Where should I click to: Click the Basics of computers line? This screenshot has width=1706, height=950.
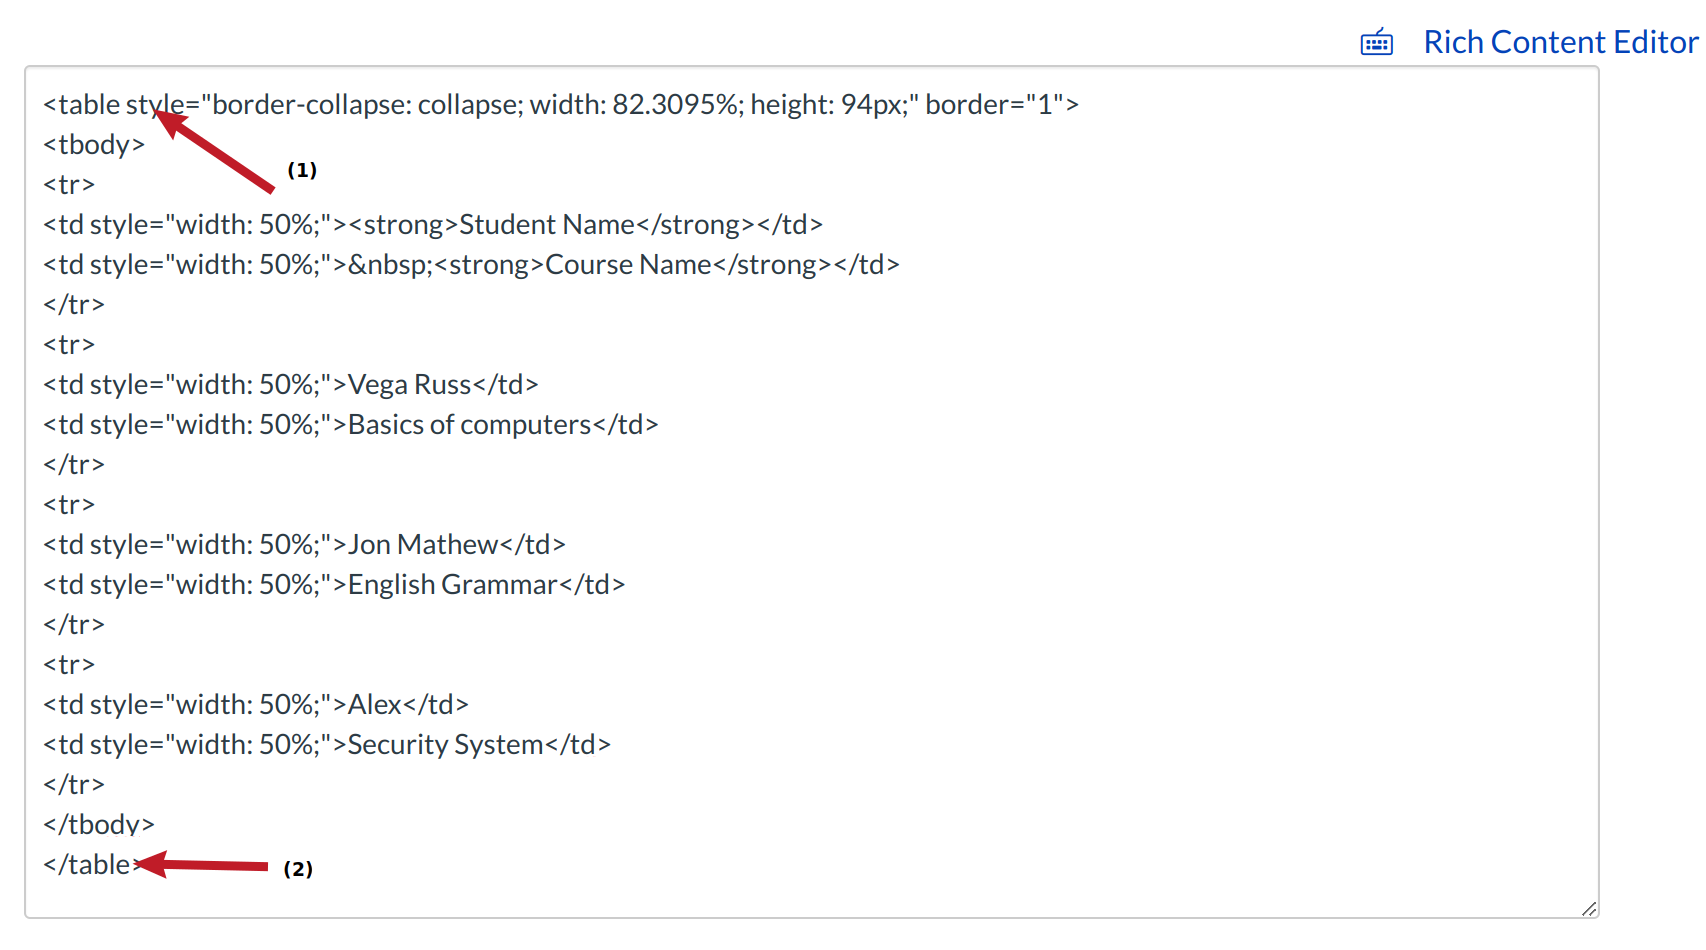(350, 425)
